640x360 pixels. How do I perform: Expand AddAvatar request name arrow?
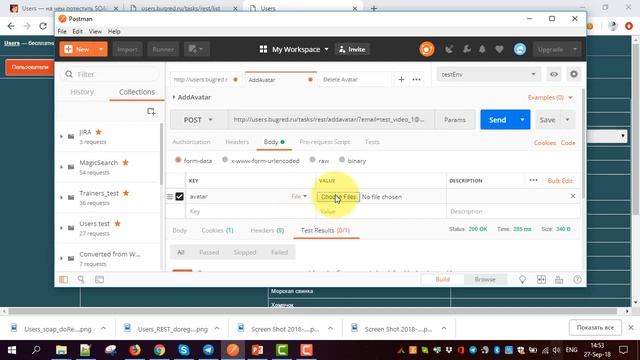174,97
